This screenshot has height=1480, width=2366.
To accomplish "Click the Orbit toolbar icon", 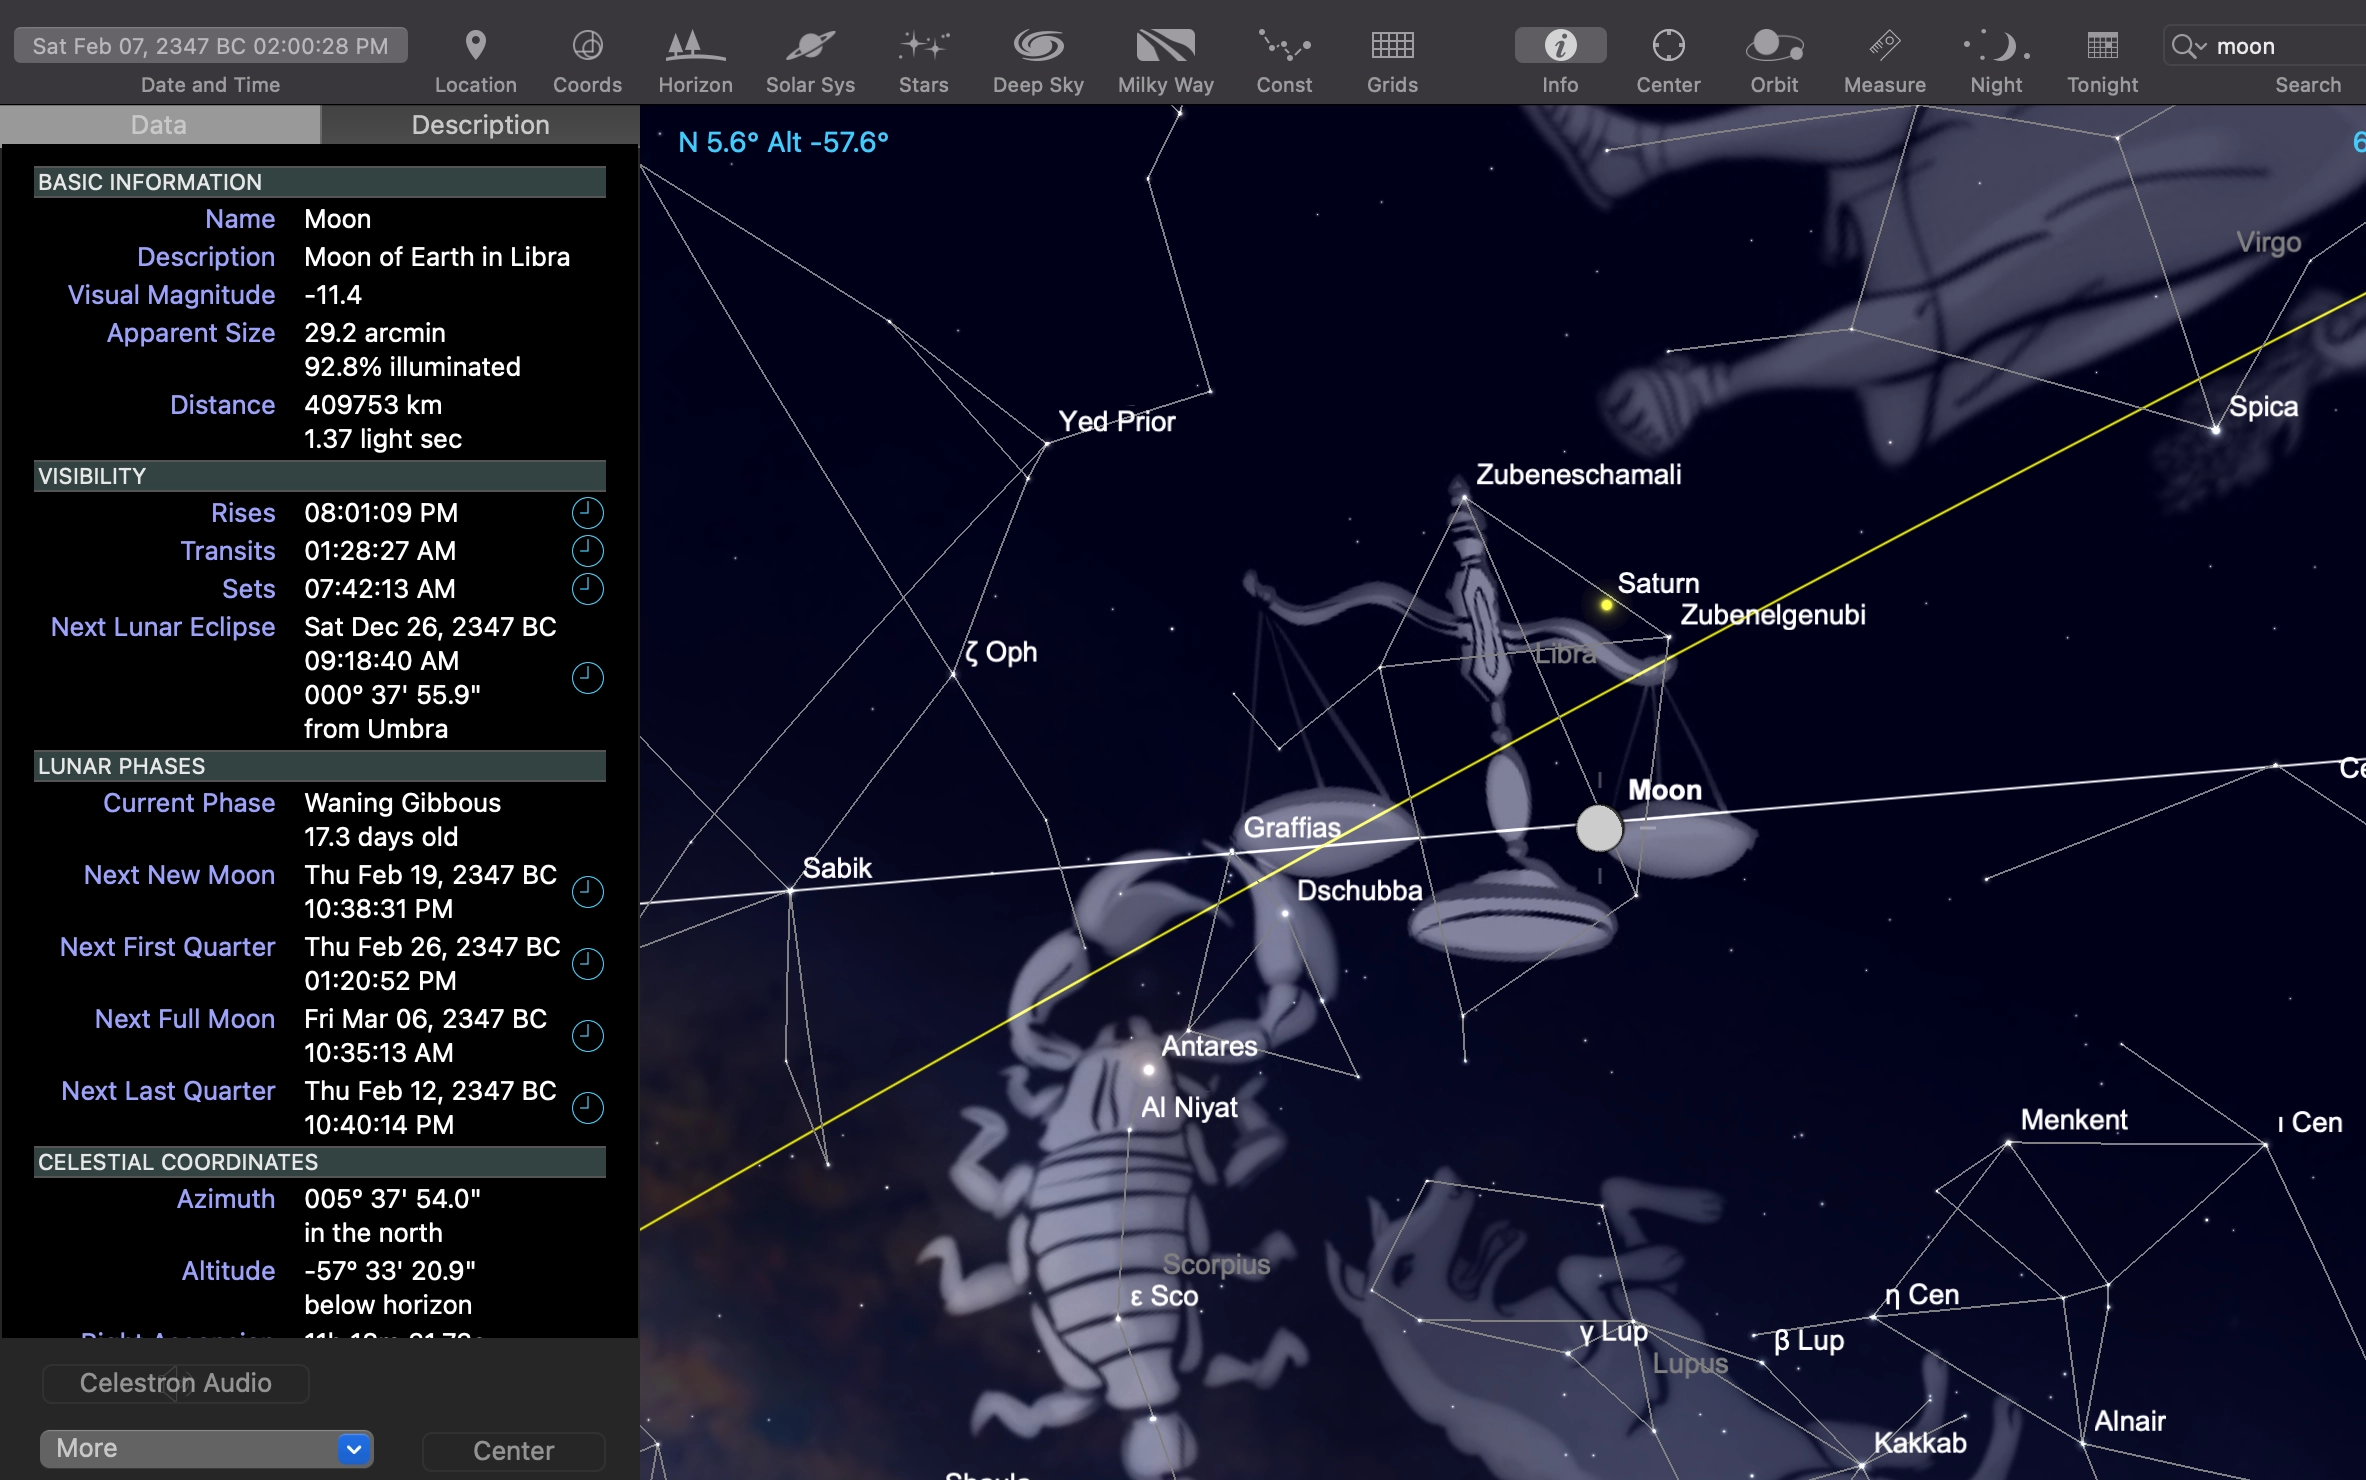I will [1773, 46].
